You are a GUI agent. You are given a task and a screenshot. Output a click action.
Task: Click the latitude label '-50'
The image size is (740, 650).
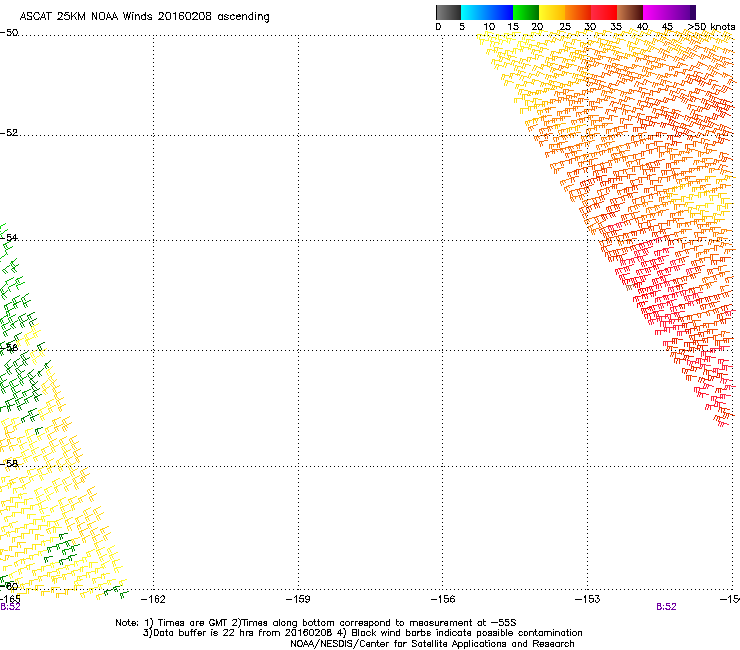pos(9,33)
